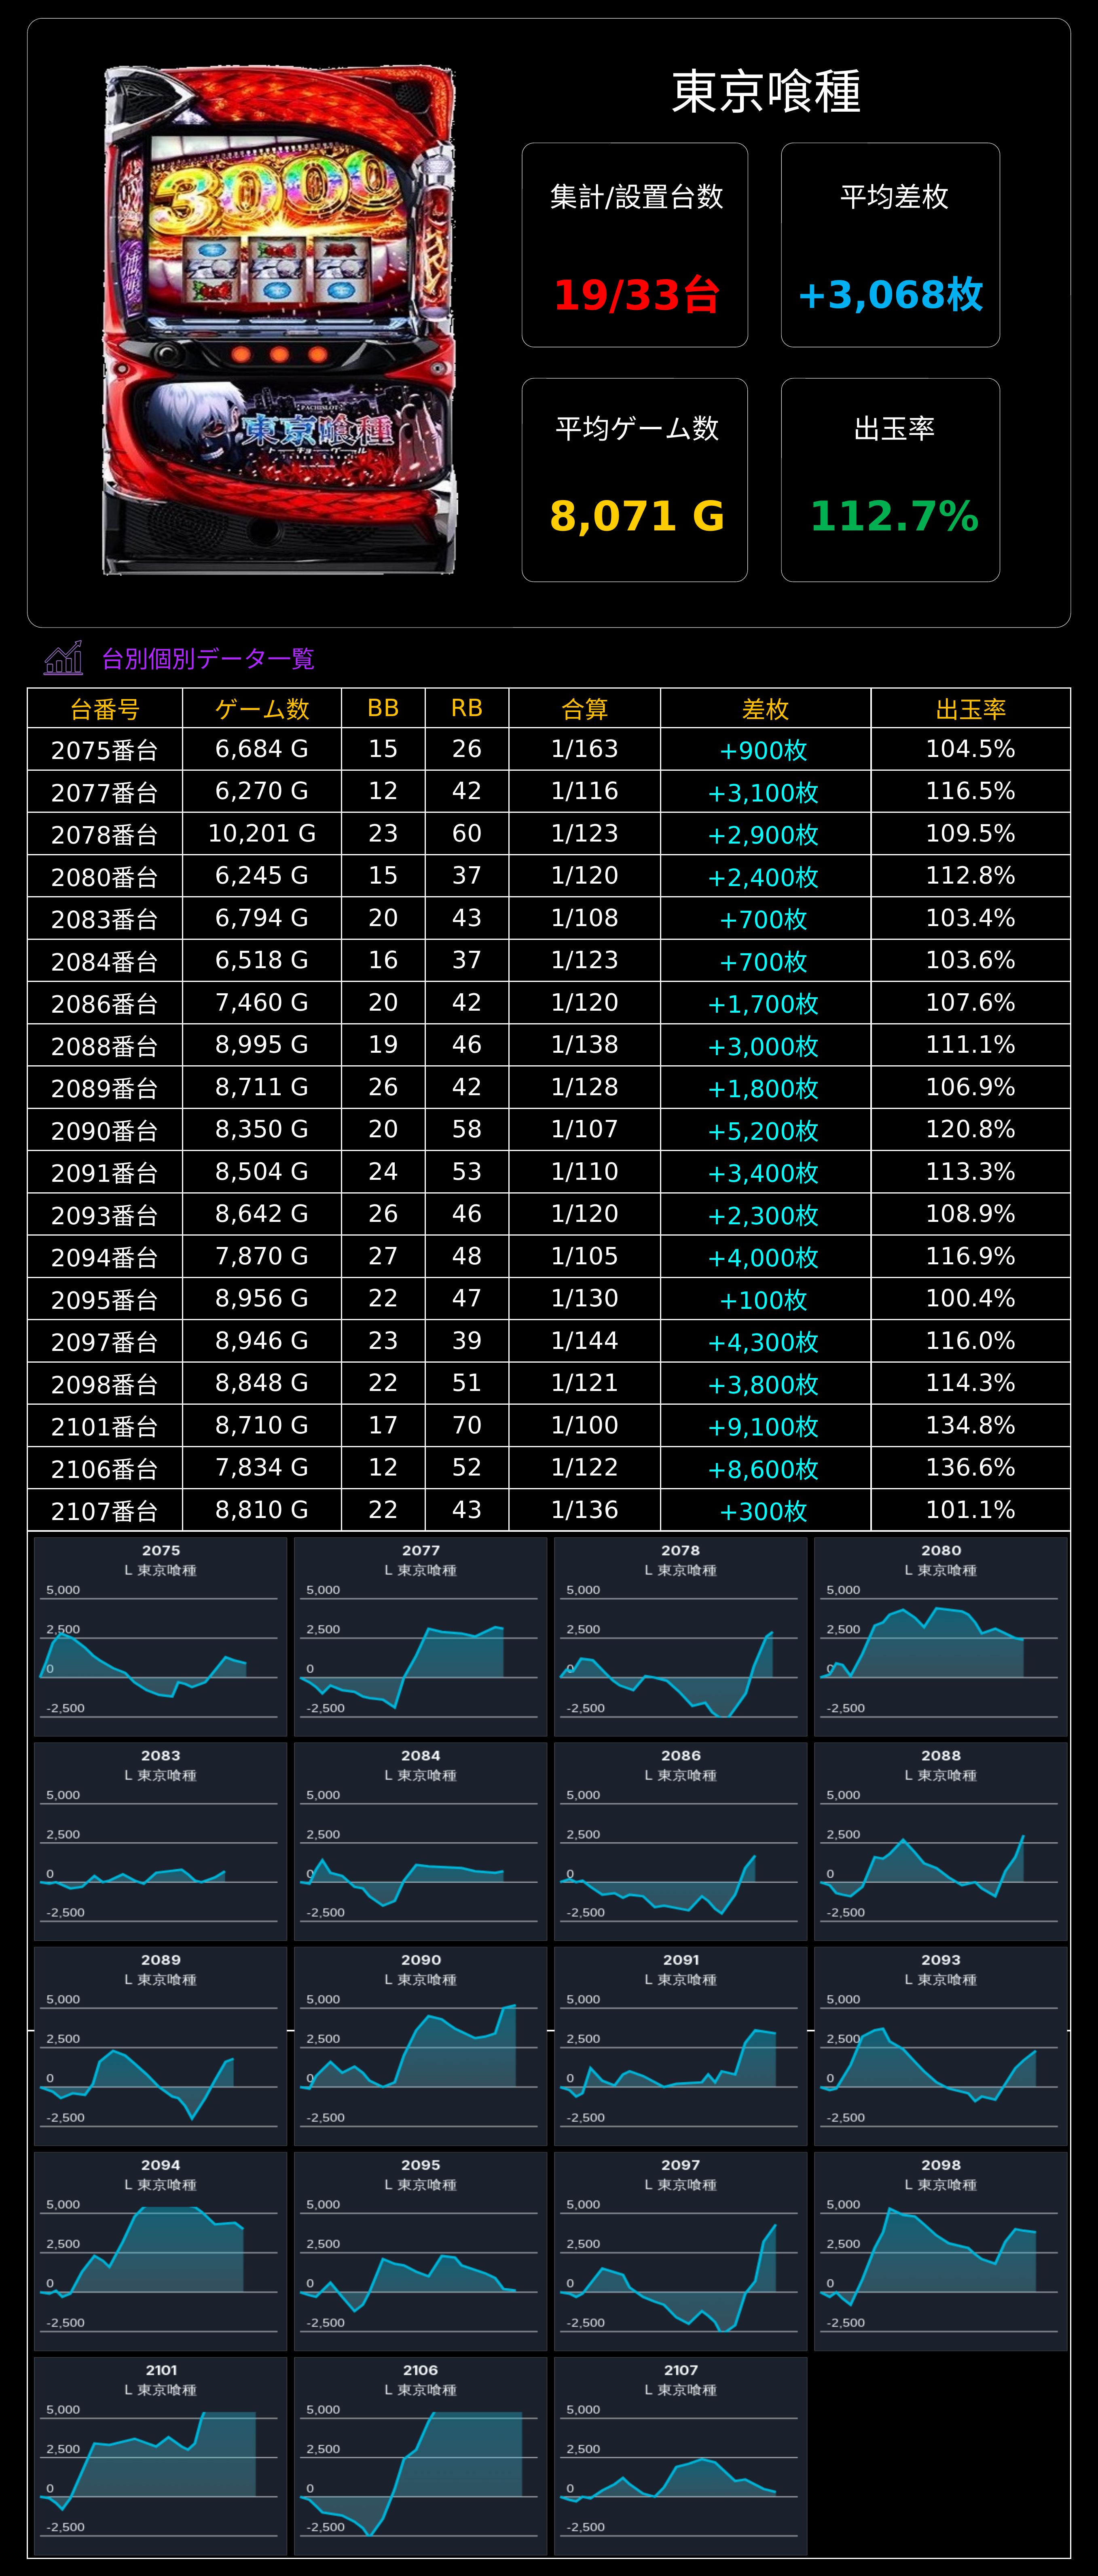Click the BB value 20 in 2083番台 row
The height and width of the screenshot is (2576, 1098).
click(383, 918)
